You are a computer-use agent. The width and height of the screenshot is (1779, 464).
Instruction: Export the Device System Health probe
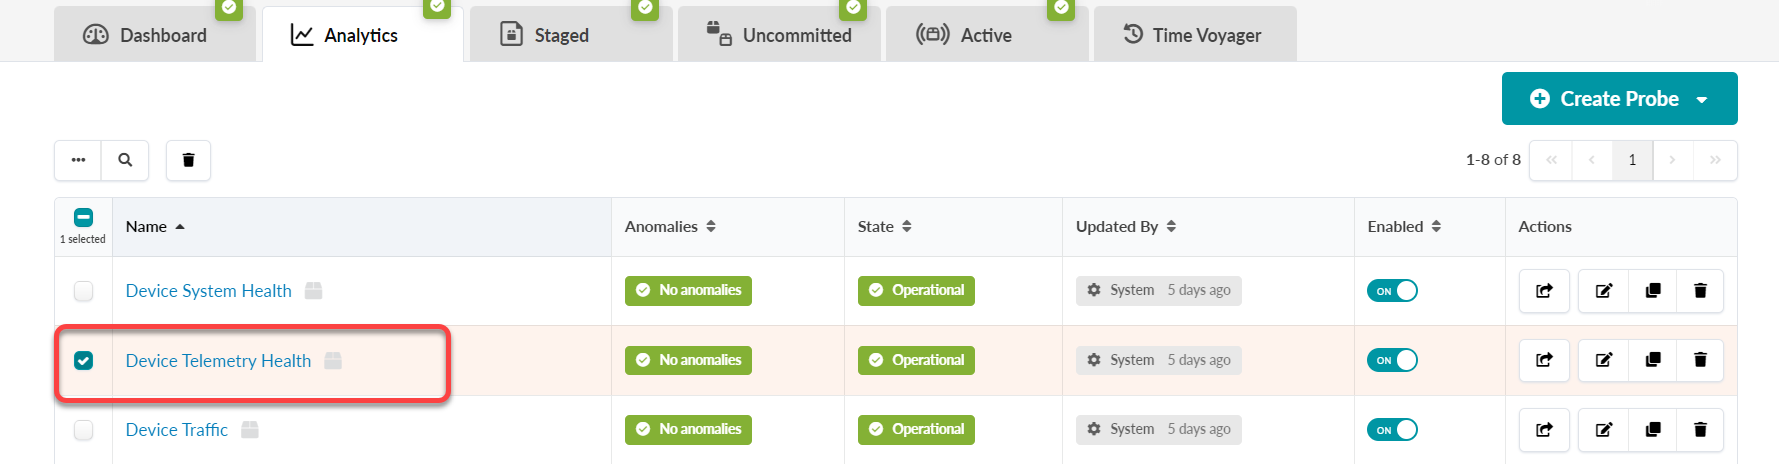(x=1544, y=291)
